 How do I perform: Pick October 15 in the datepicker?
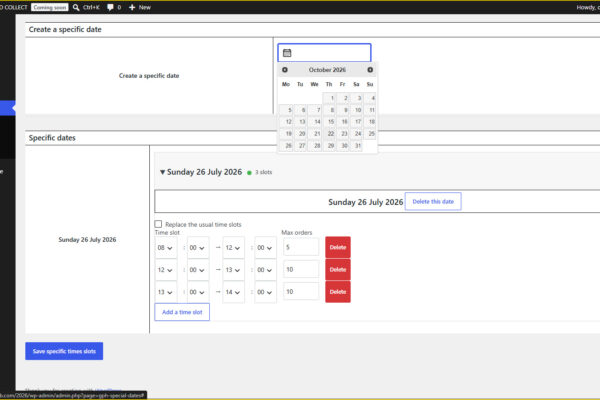pos(329,122)
